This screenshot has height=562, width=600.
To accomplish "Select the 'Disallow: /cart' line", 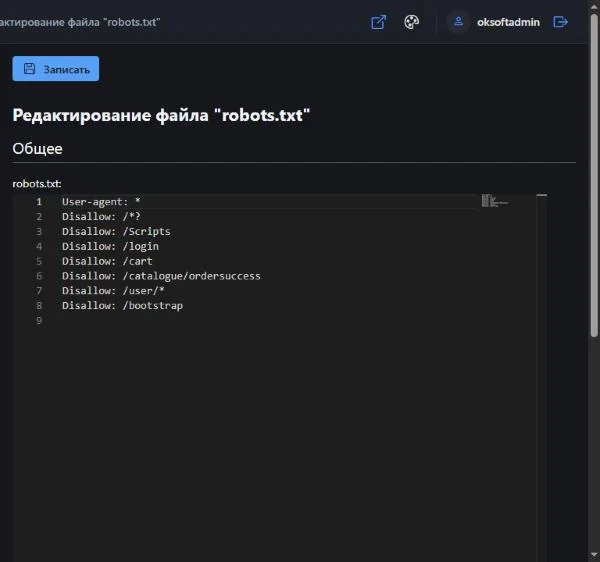I will click(107, 261).
